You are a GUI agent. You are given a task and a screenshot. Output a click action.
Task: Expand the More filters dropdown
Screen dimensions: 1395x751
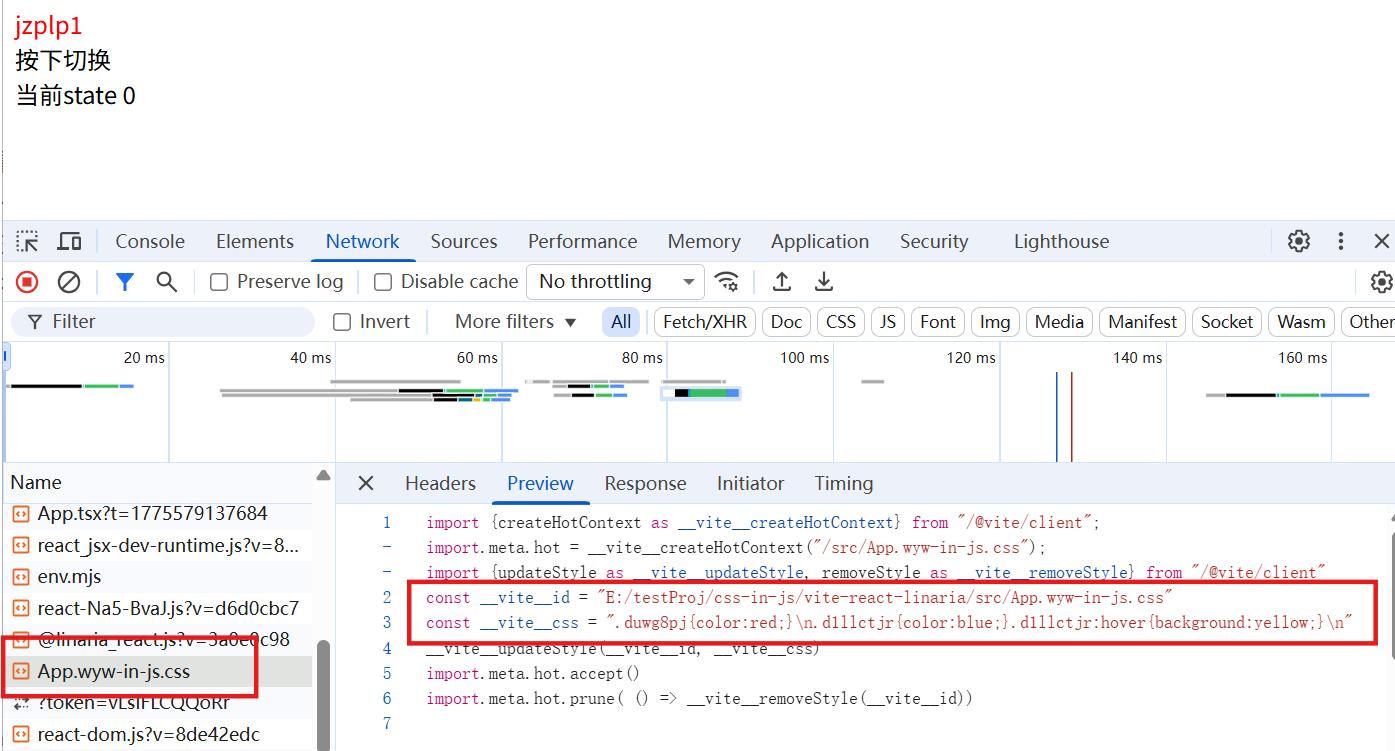(515, 322)
